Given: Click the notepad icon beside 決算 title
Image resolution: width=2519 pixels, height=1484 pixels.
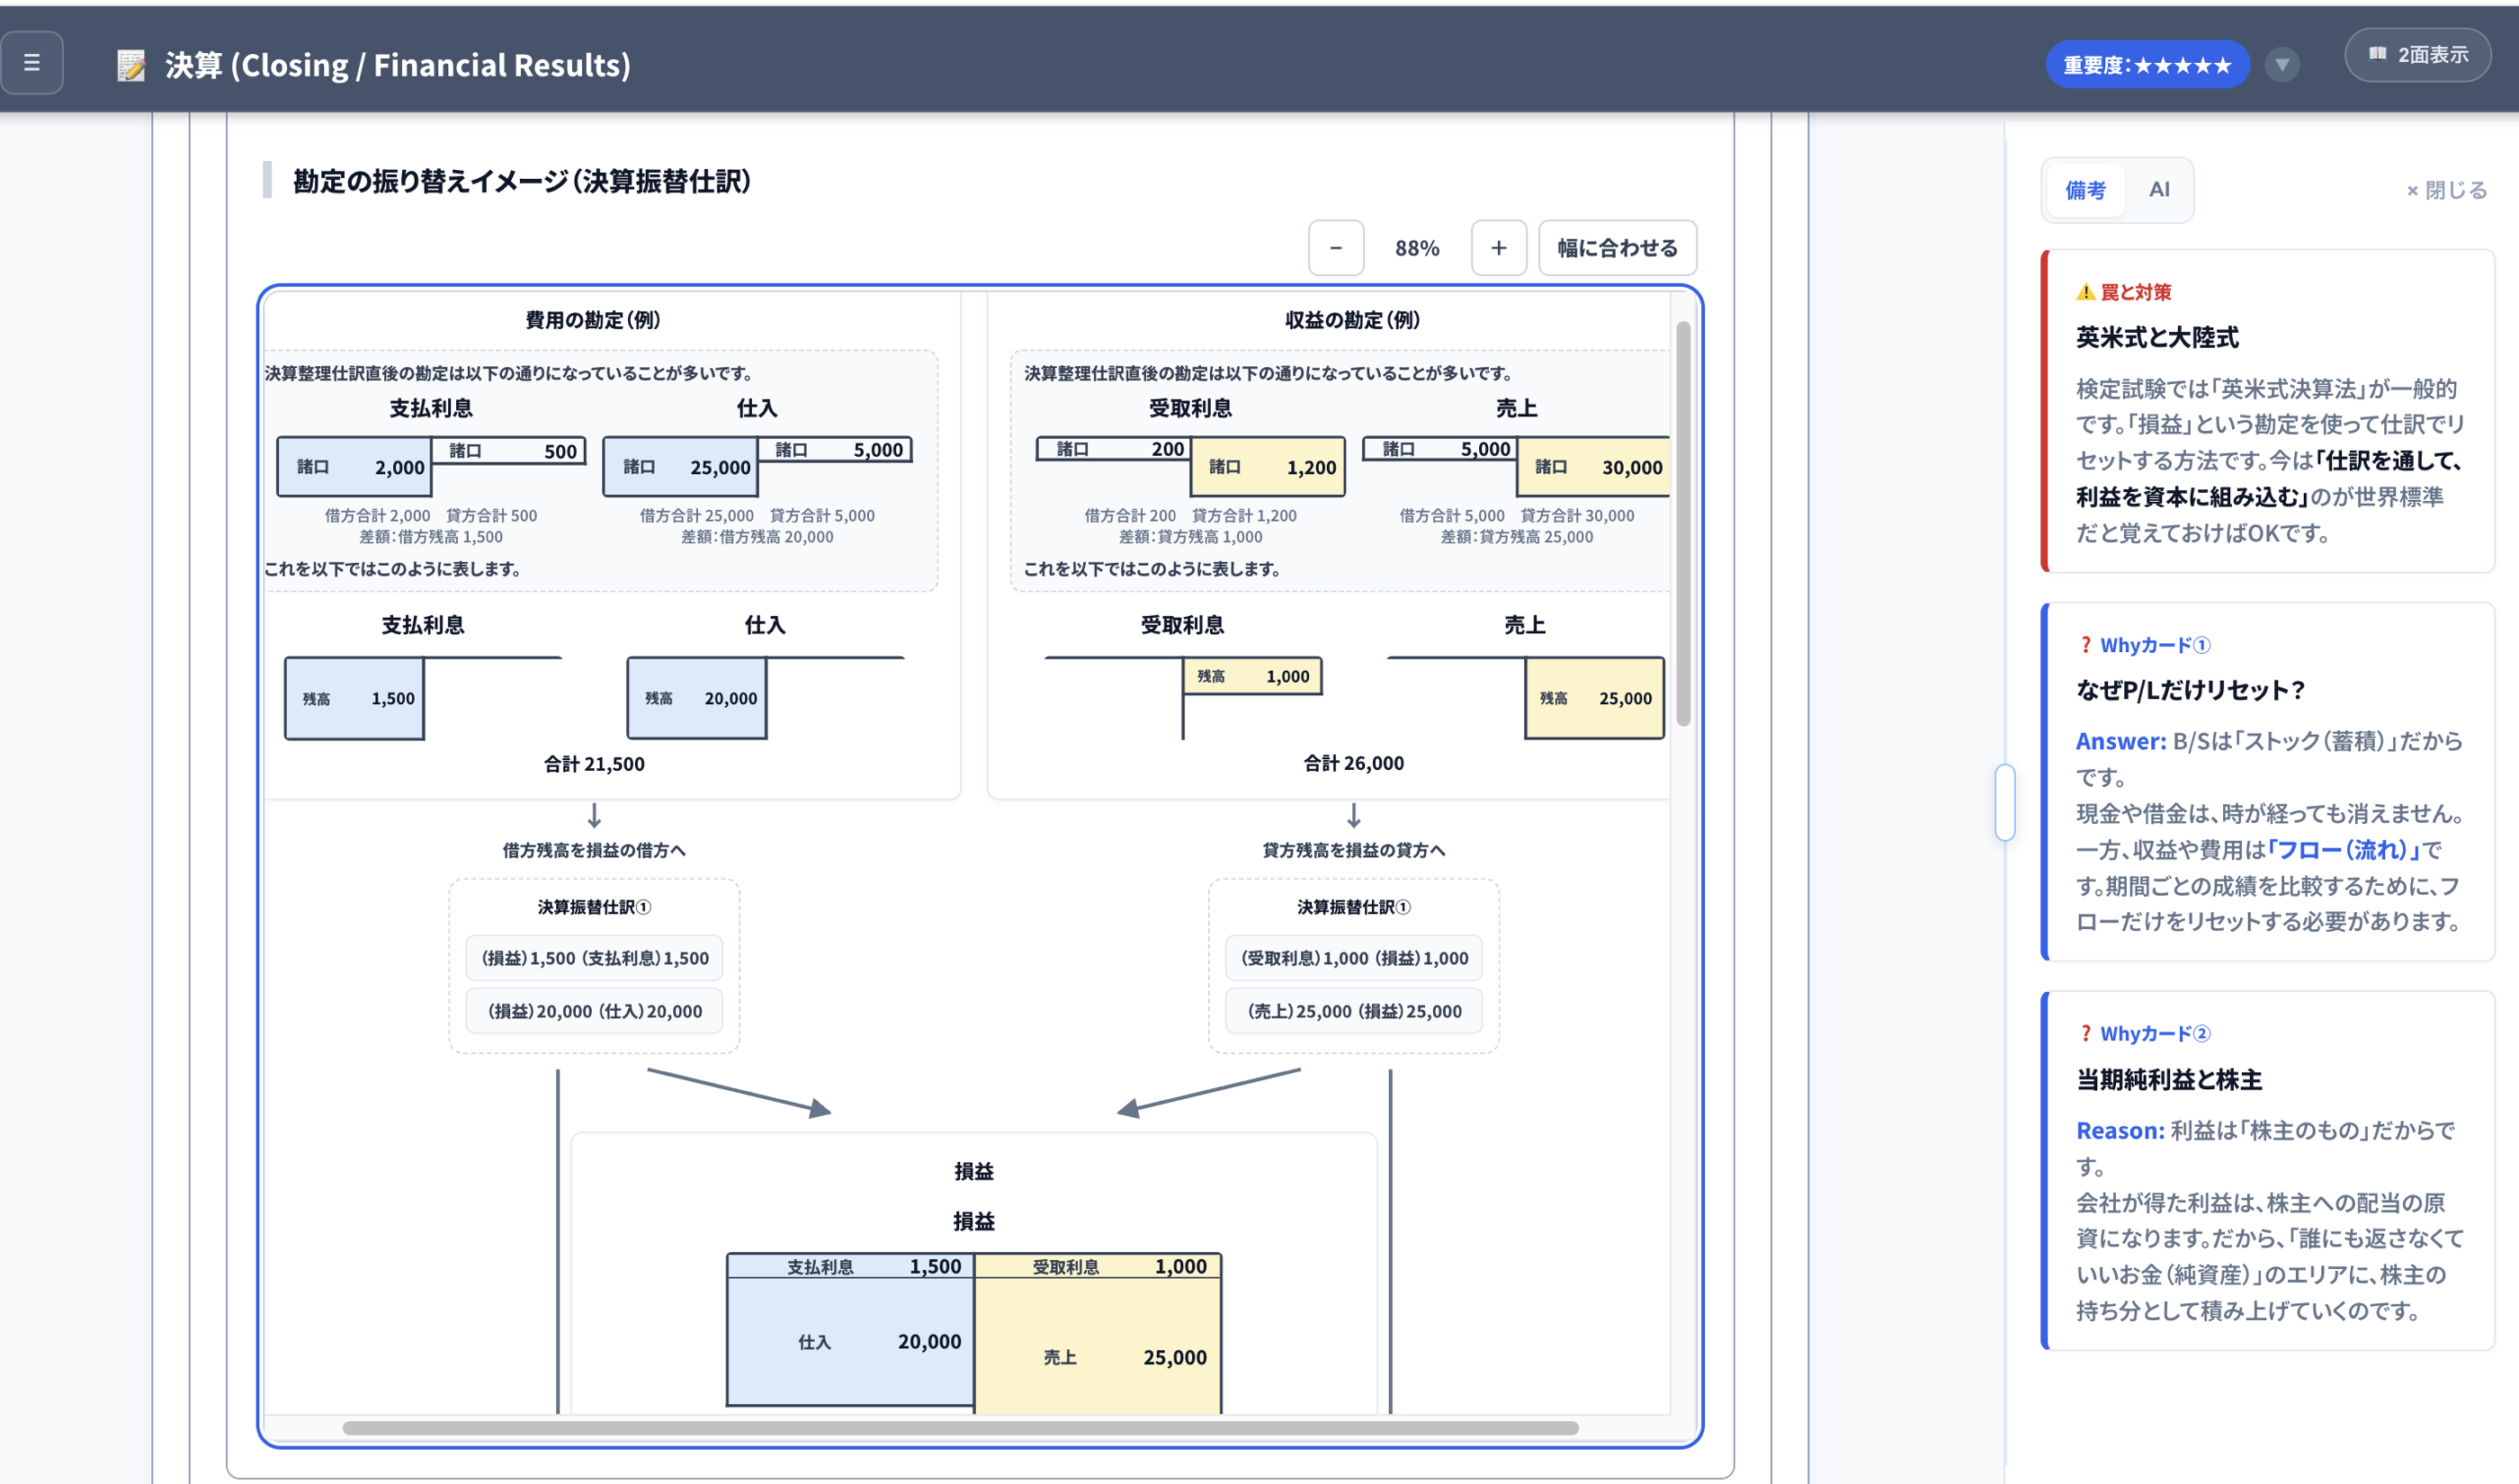Looking at the screenshot, I should [131, 65].
